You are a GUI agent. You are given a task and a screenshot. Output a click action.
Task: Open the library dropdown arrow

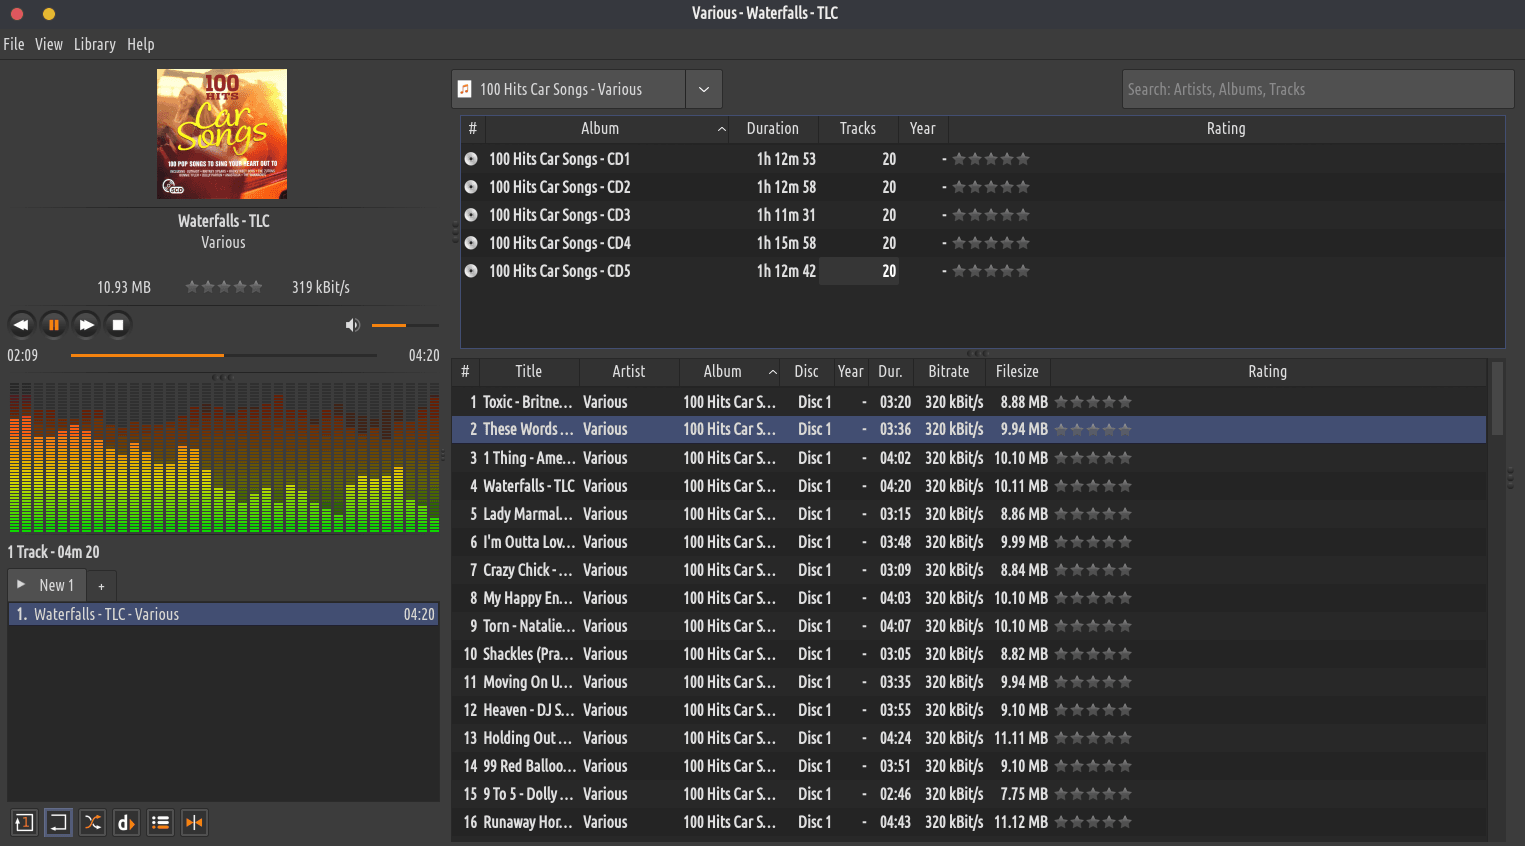pyautogui.click(x=704, y=89)
